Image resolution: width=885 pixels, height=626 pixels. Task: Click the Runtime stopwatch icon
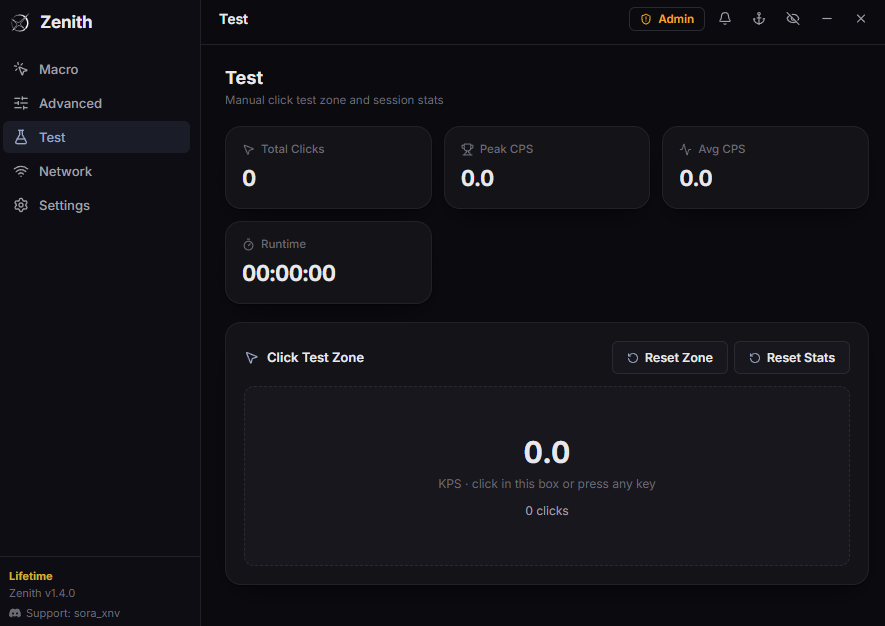point(248,244)
